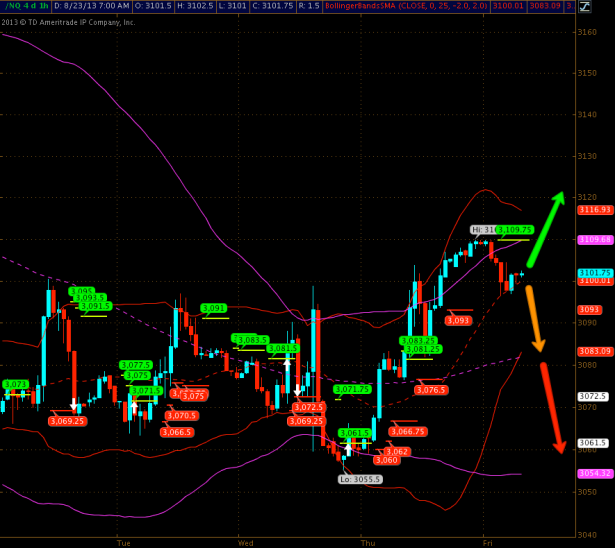
Task: Click the red 3,076.5 price marker
Action: click(x=431, y=390)
